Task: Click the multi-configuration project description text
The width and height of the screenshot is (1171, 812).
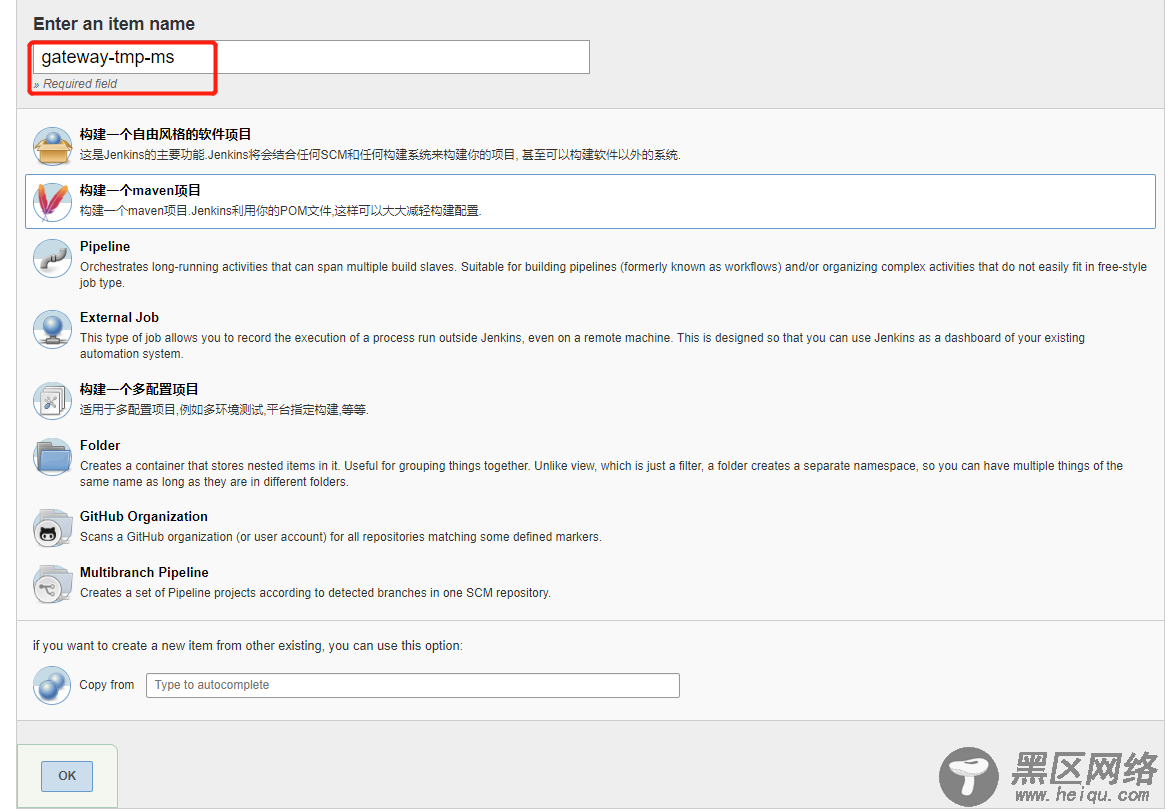Action: [x=224, y=410]
